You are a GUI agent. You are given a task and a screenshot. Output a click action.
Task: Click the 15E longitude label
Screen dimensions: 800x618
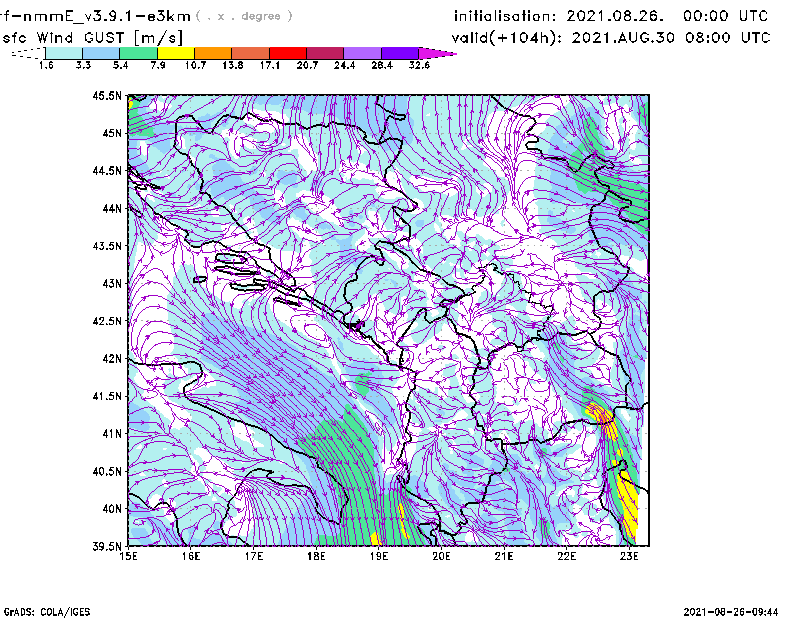coord(128,556)
